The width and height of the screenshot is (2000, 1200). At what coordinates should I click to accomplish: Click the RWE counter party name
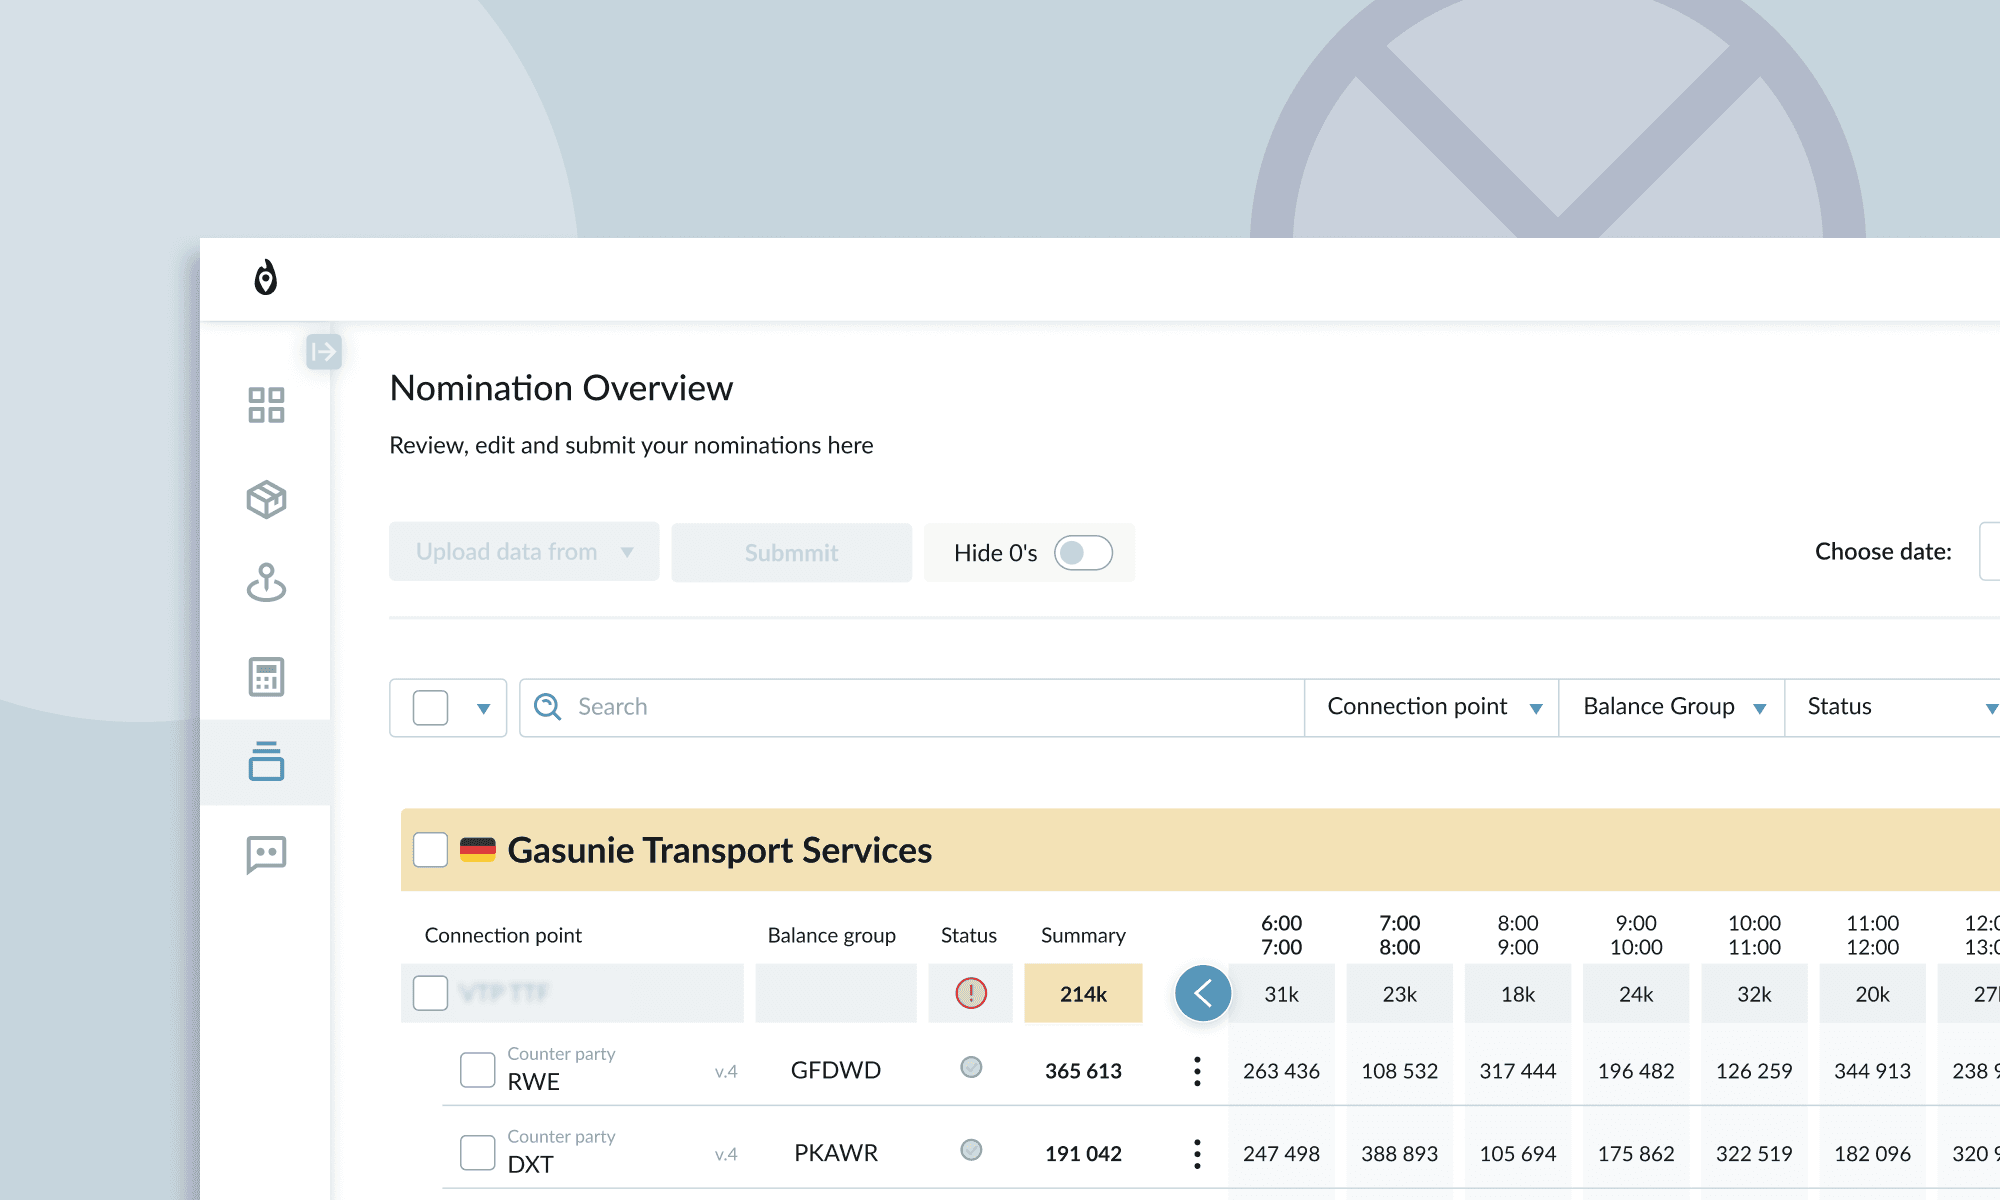point(534,1082)
